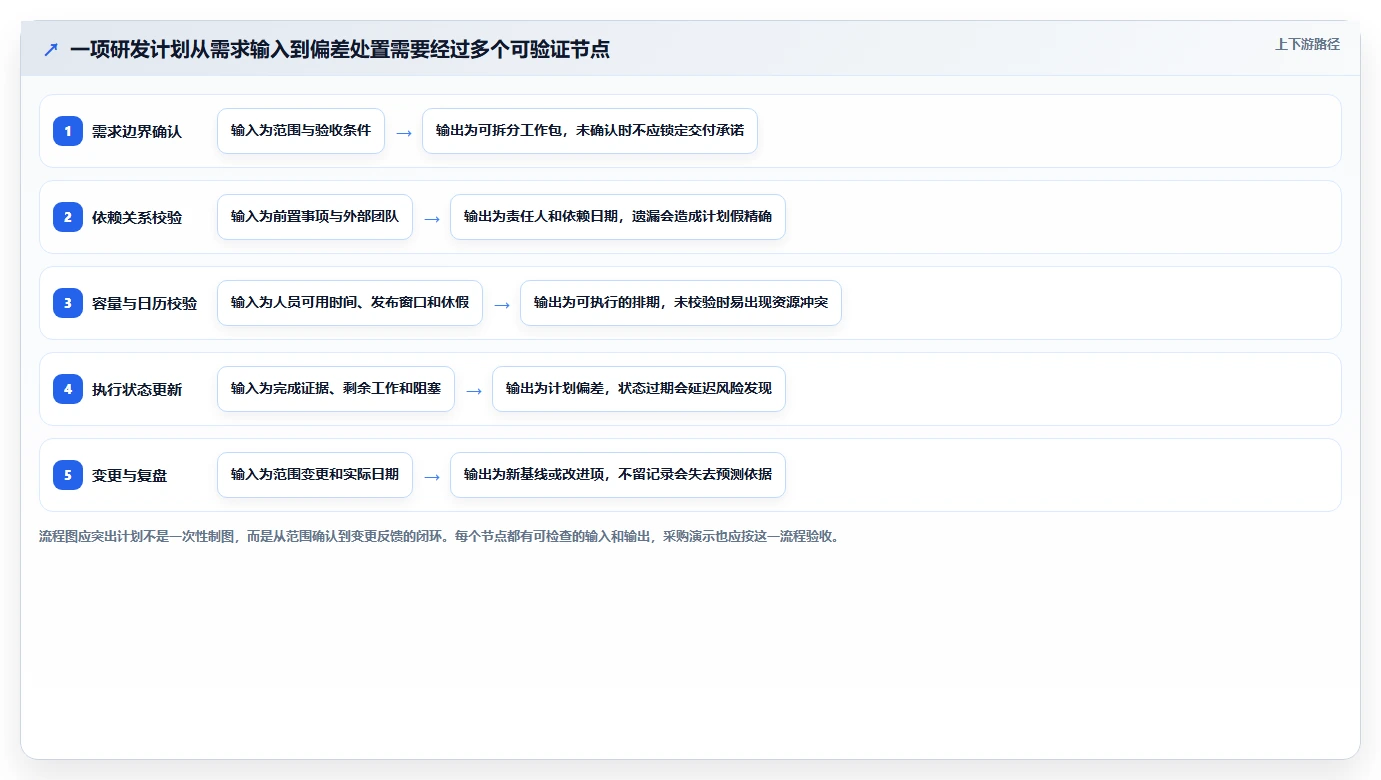
Task: Click the 输入为范围变更和实际日期 box
Action: (315, 475)
